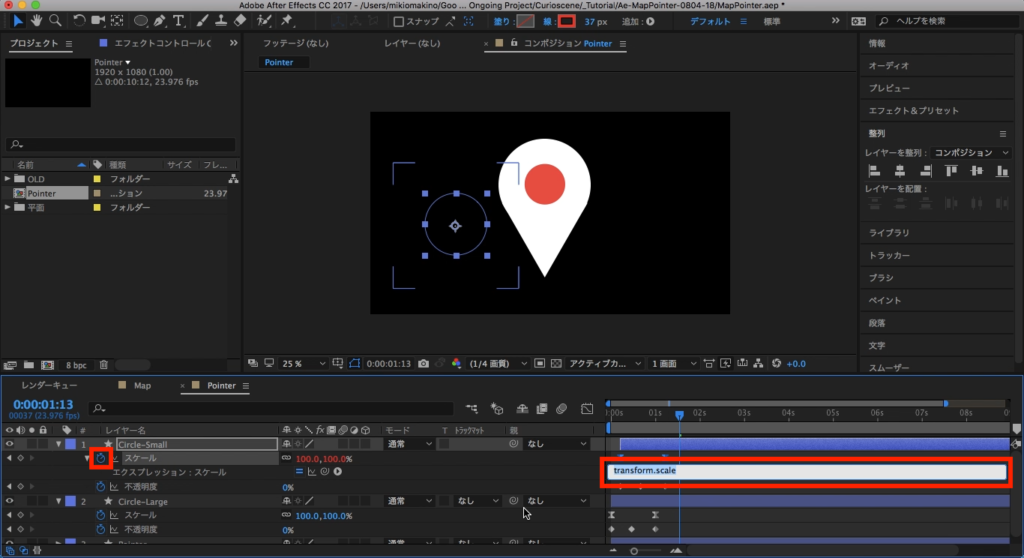Viewport: 1024px width, 558px height.
Task: Select the Puppet Pin tool
Action: (287, 21)
